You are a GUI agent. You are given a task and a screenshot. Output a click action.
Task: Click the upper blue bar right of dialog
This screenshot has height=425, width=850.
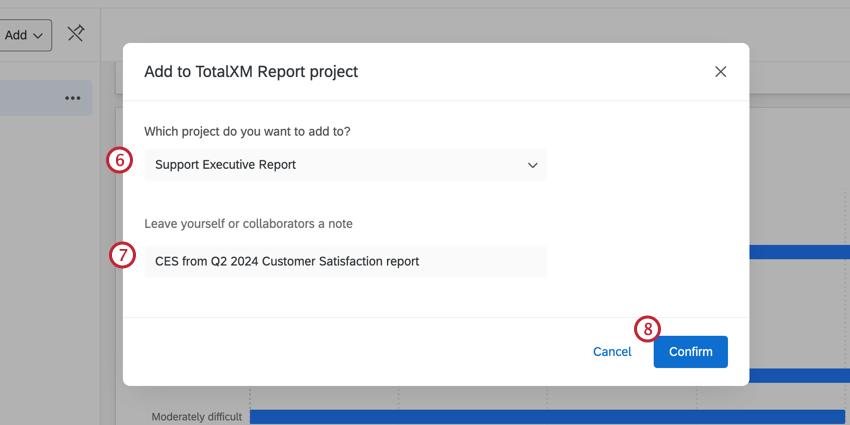798,252
